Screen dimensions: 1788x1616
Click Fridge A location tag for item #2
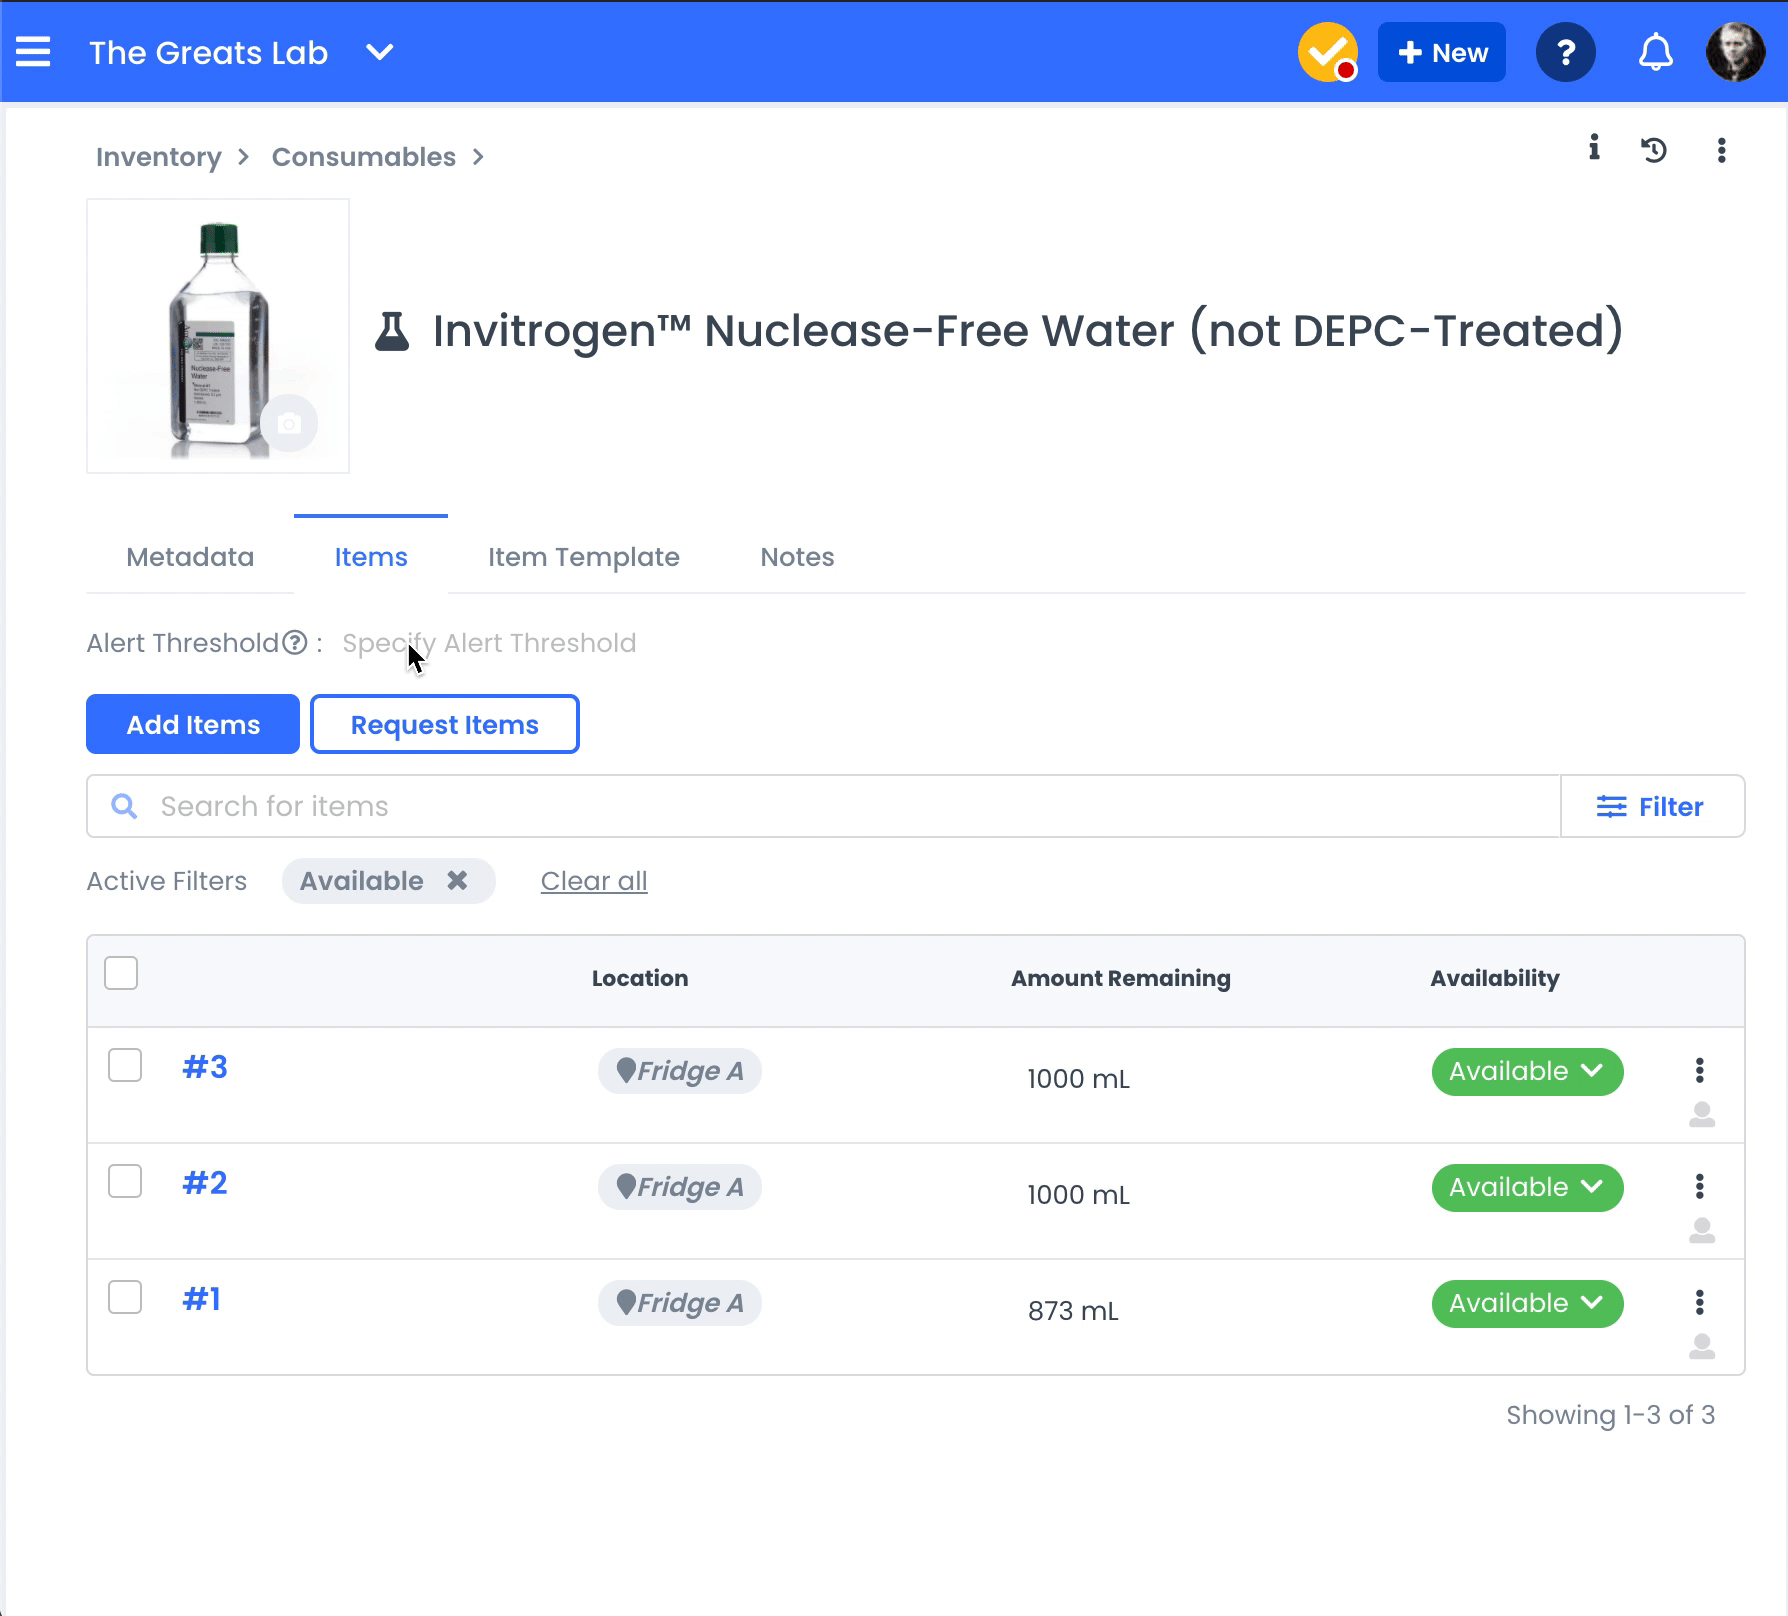[680, 1187]
